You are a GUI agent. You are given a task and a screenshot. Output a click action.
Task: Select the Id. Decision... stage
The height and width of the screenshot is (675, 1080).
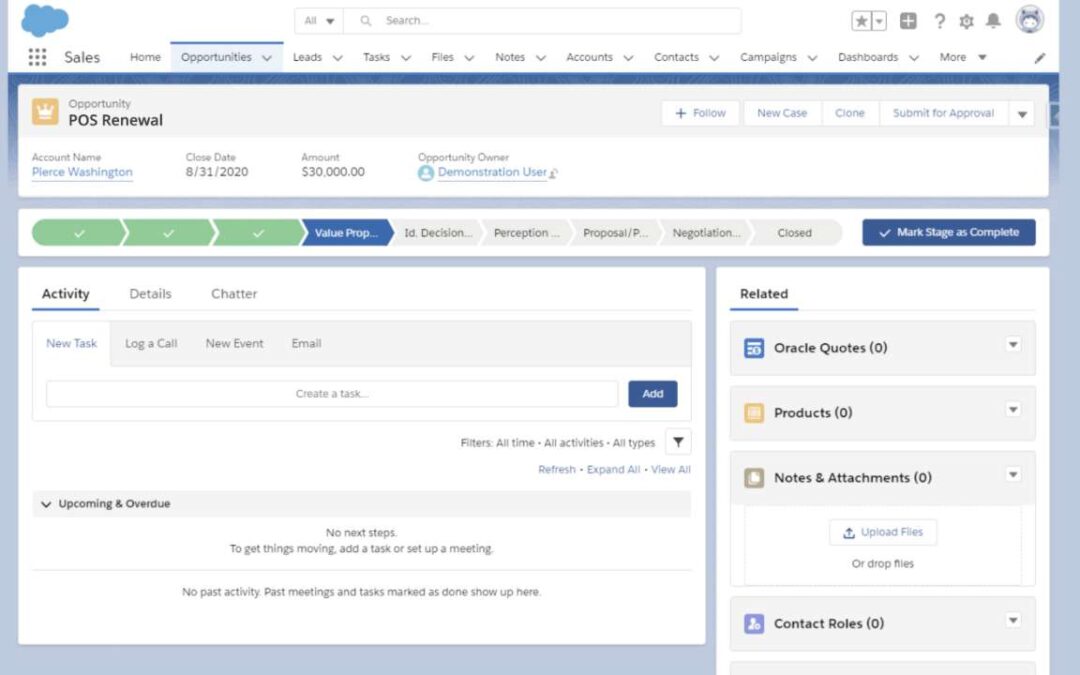coord(438,233)
